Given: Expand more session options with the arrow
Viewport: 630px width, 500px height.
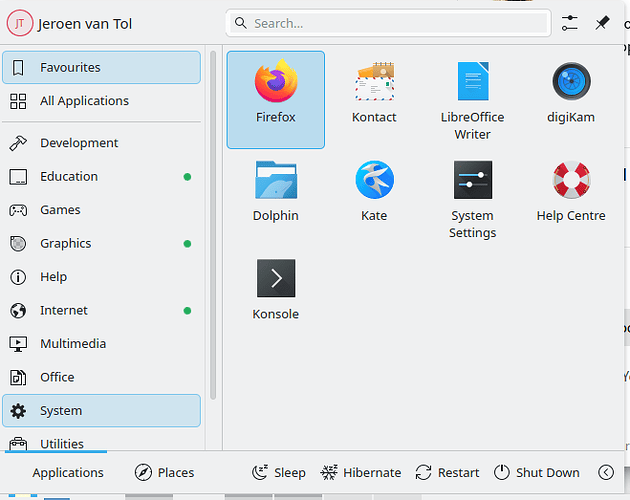Looking at the screenshot, I should pyautogui.click(x=606, y=472).
